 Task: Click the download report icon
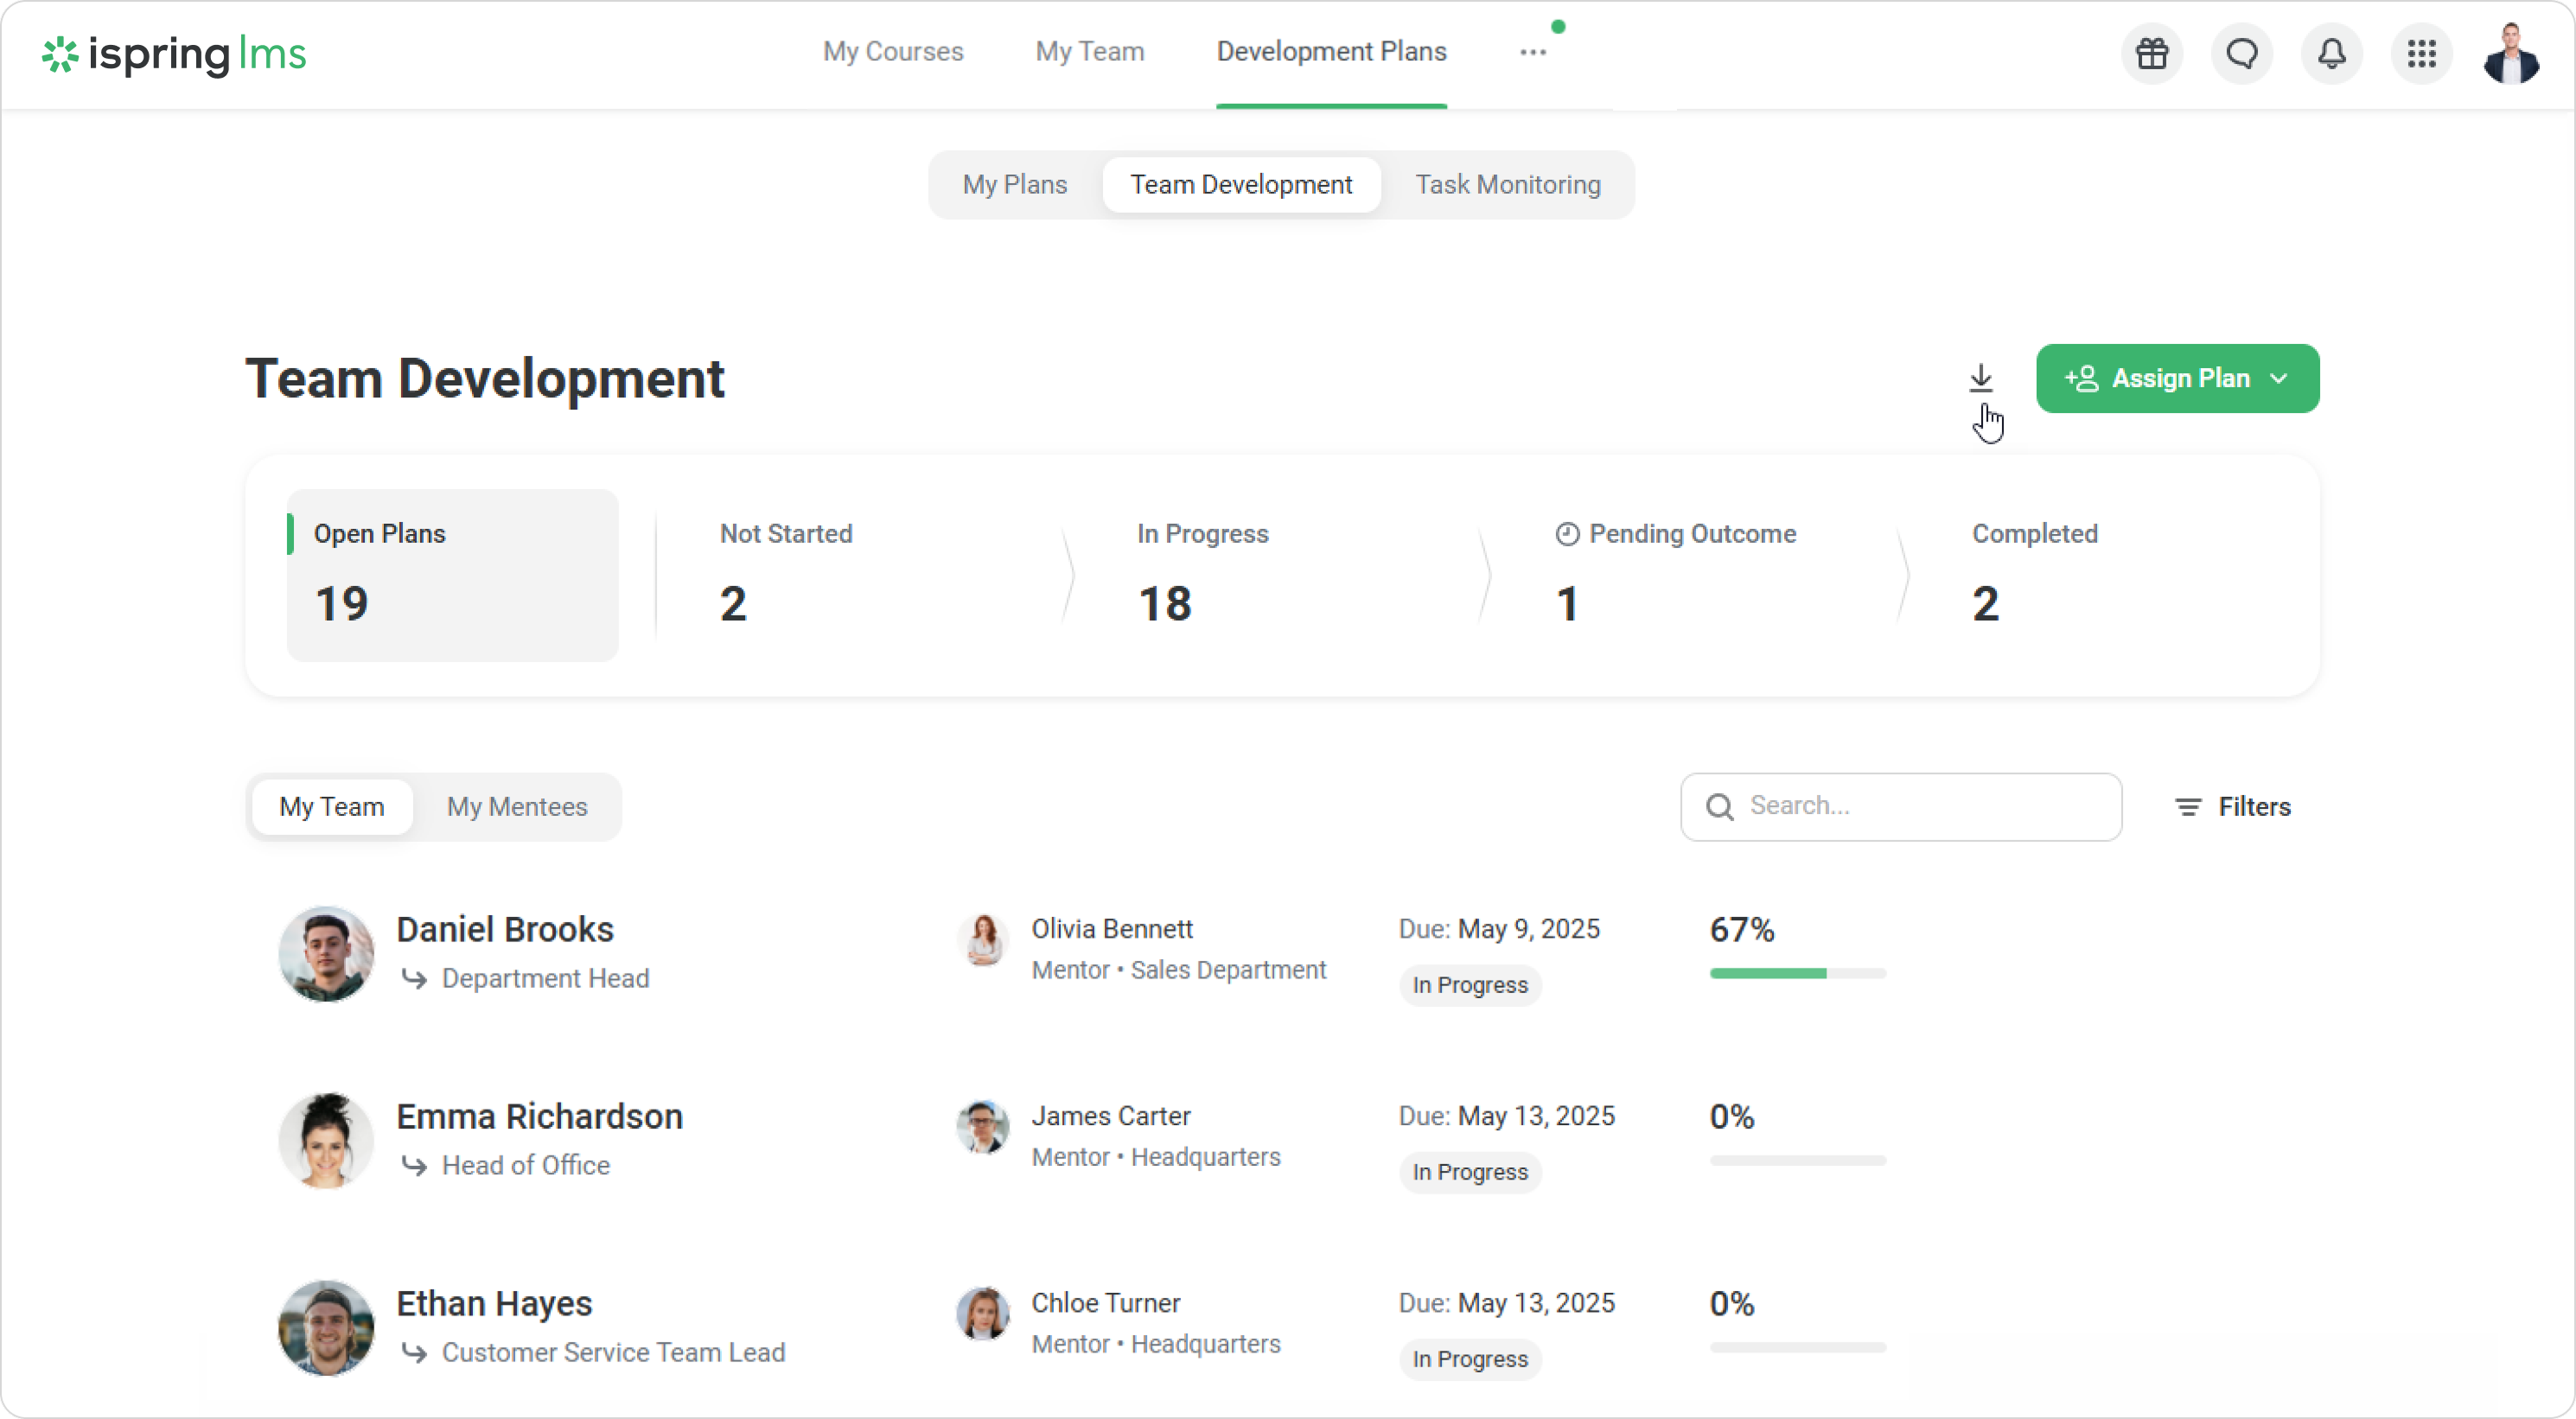[x=1980, y=378]
